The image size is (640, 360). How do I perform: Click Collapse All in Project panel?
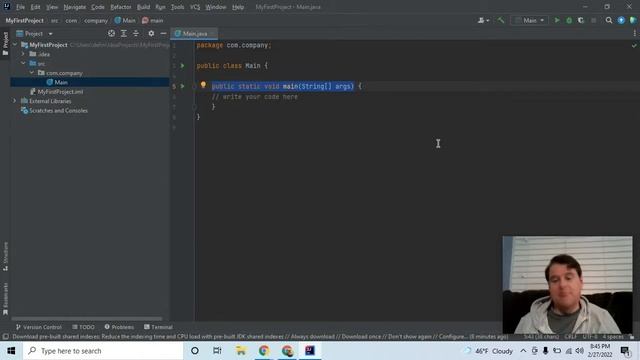point(136,33)
